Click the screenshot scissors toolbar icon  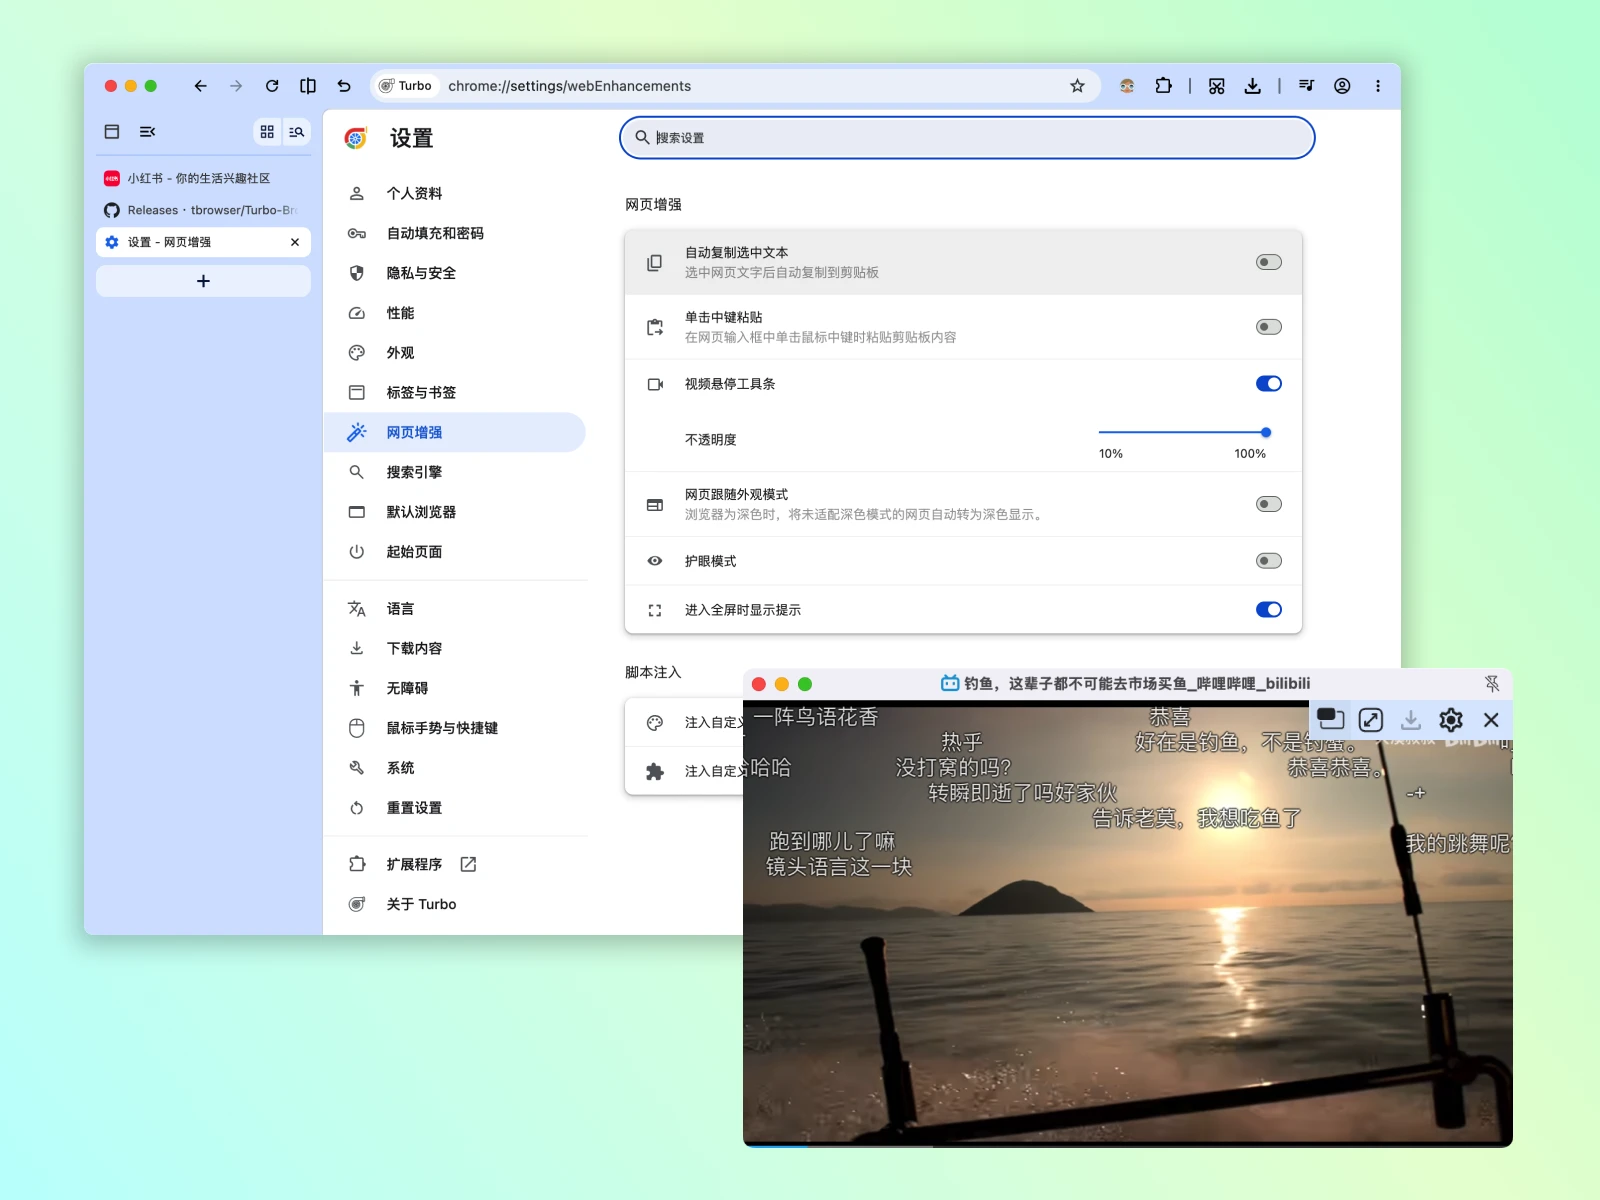coord(1216,86)
